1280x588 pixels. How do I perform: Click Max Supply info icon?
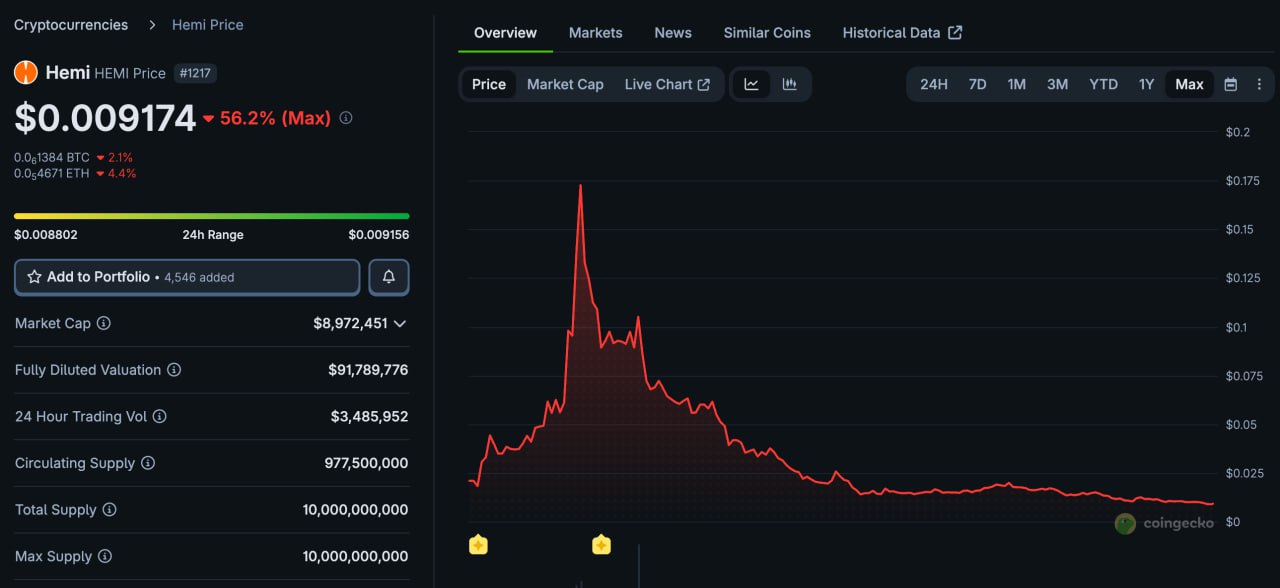(x=105, y=556)
